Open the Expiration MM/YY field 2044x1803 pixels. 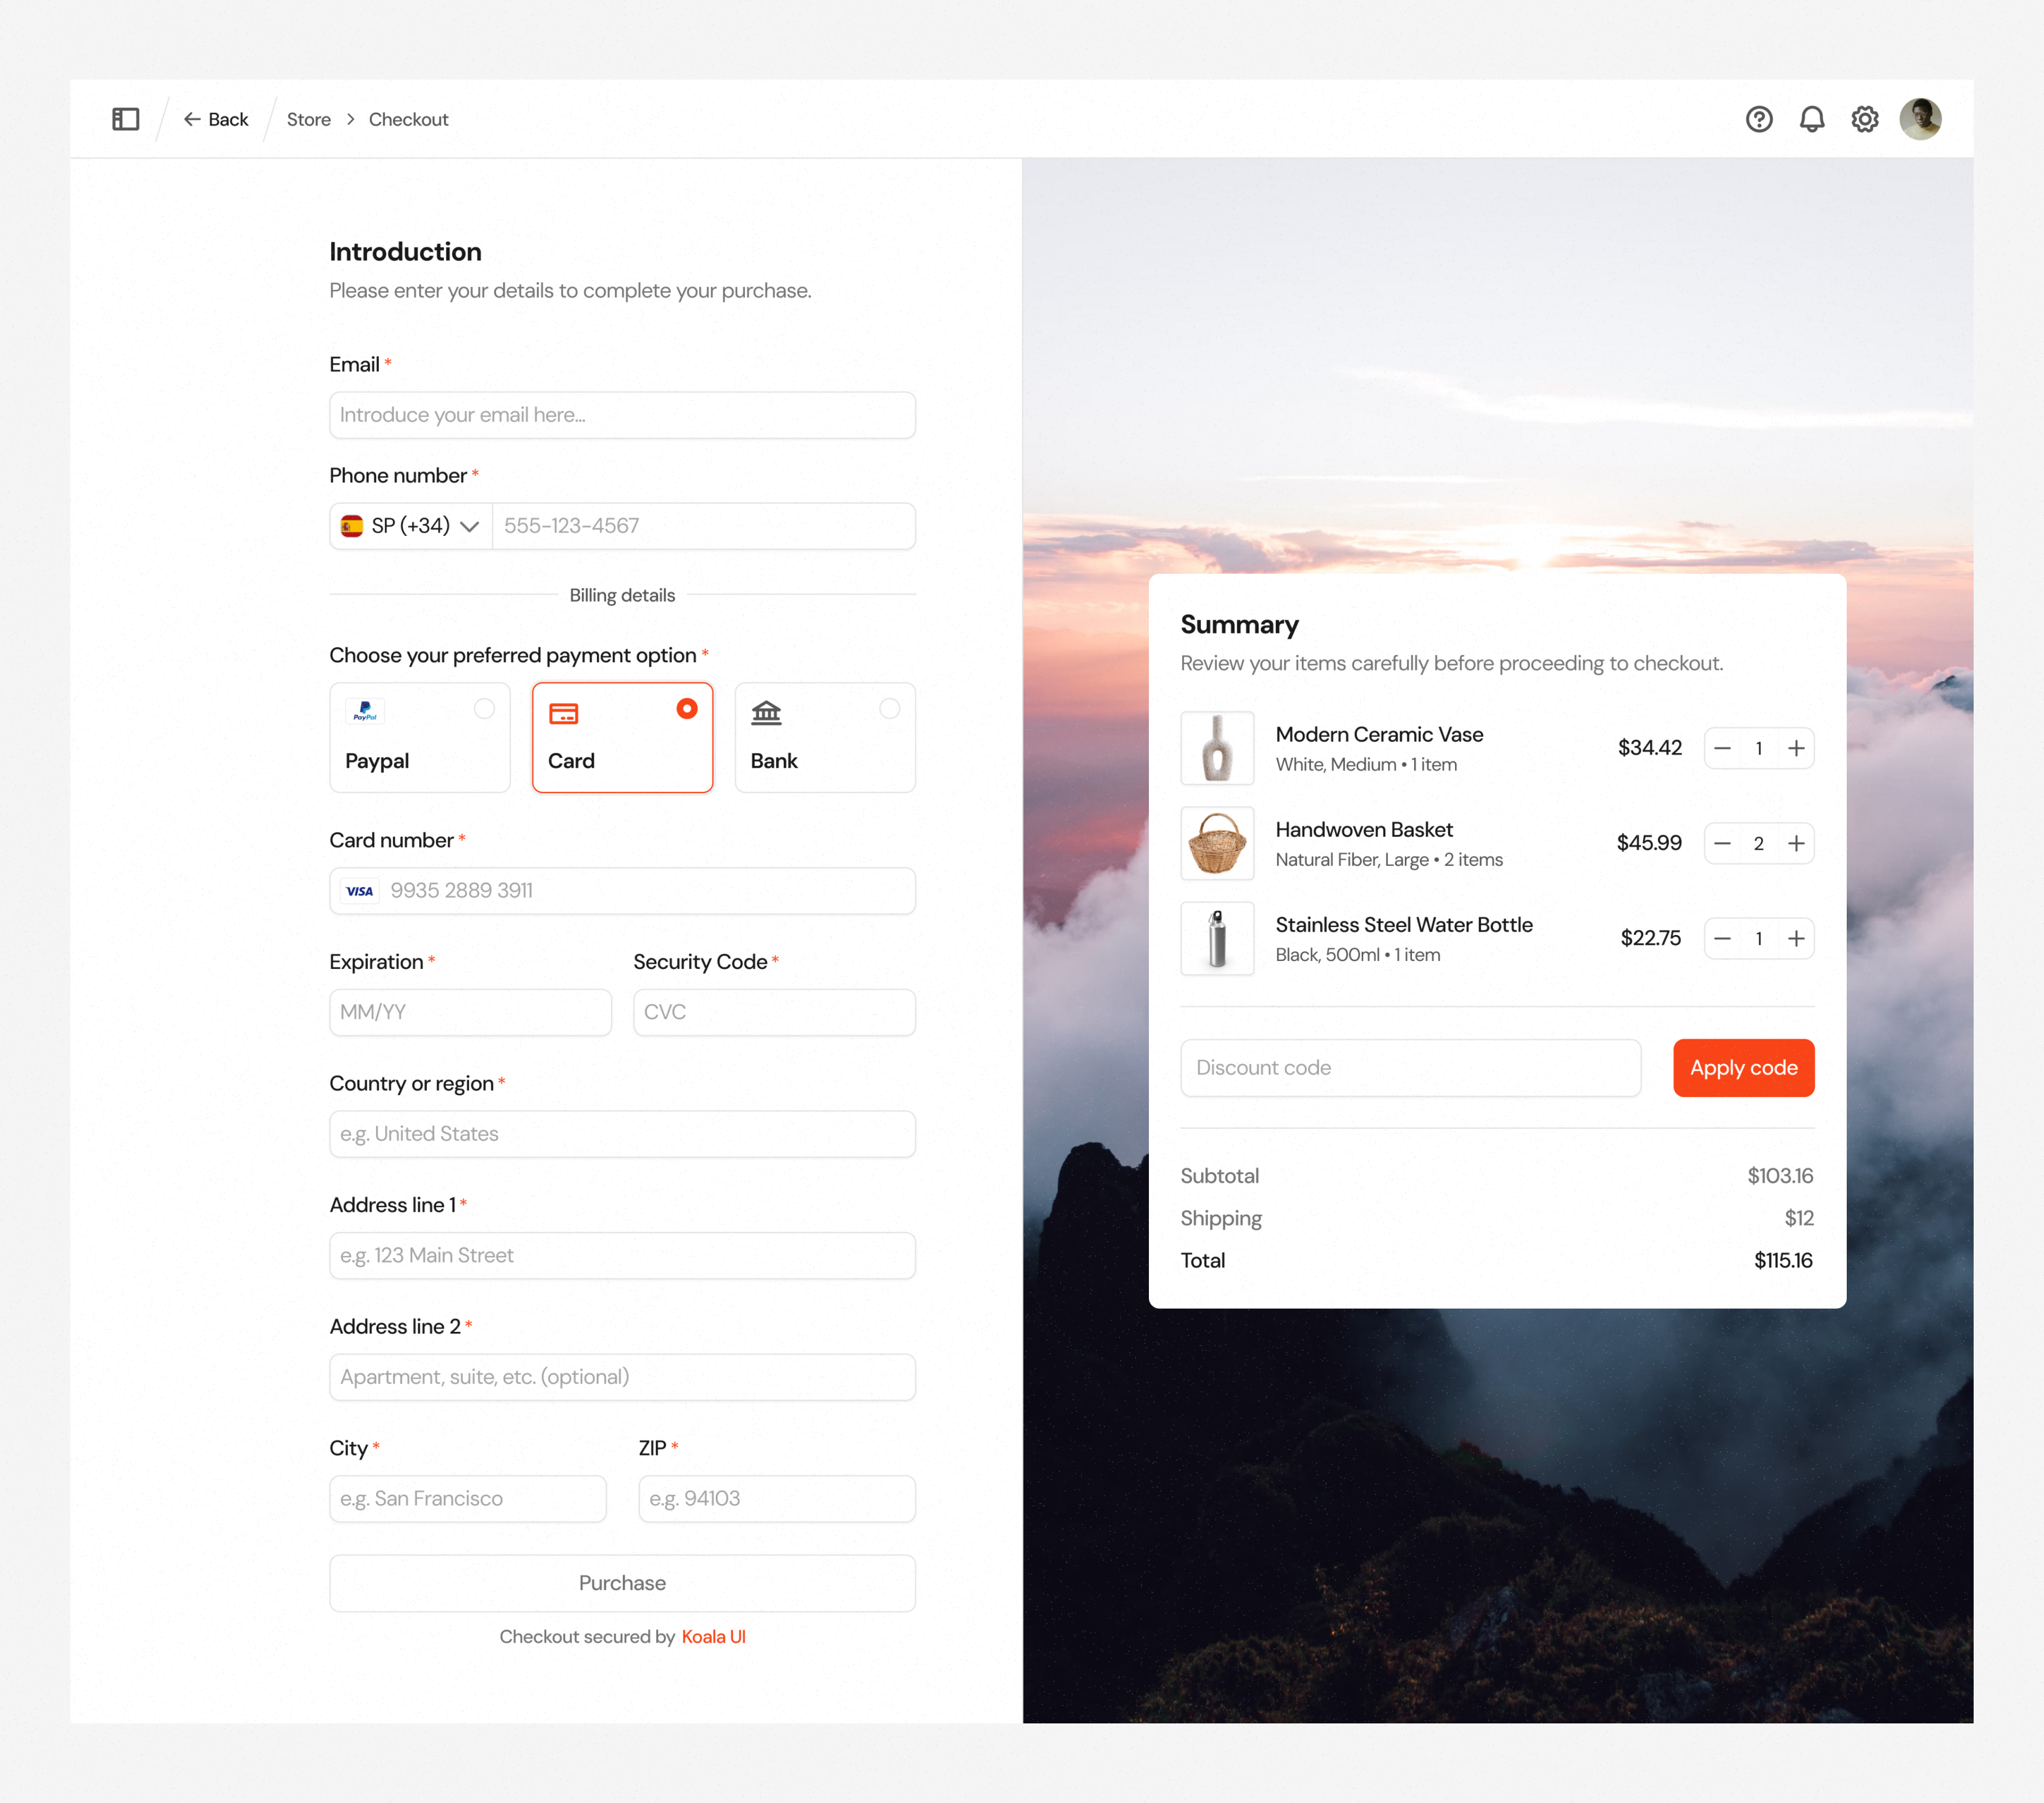coord(470,1012)
